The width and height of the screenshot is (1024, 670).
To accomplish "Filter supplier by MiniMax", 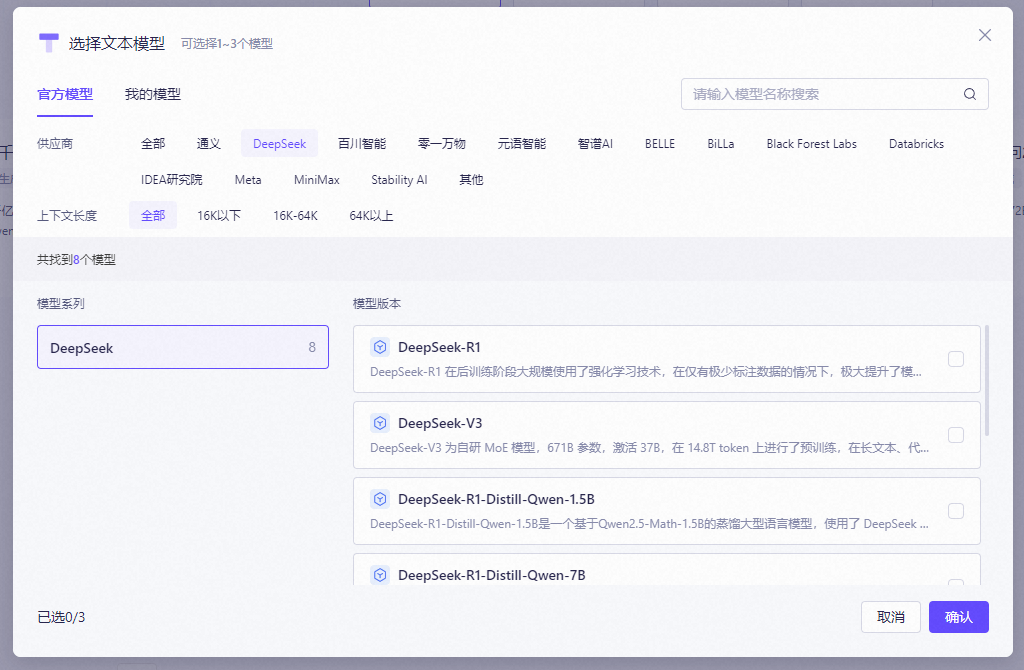I will (317, 180).
